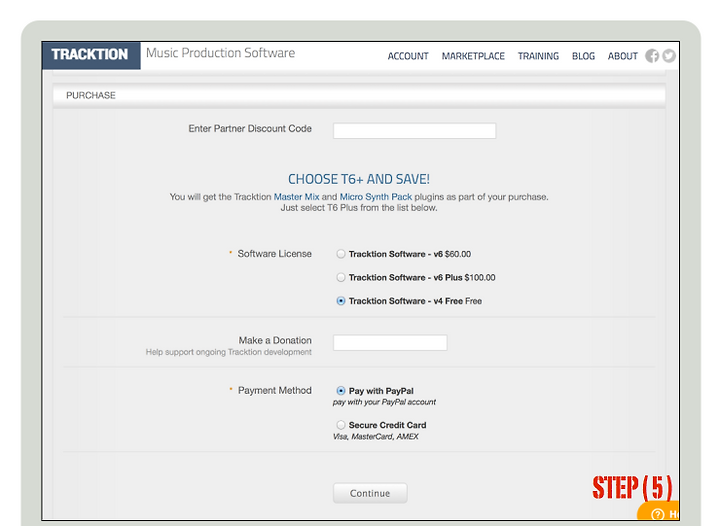Click the TRACKTION logo

tap(90, 55)
